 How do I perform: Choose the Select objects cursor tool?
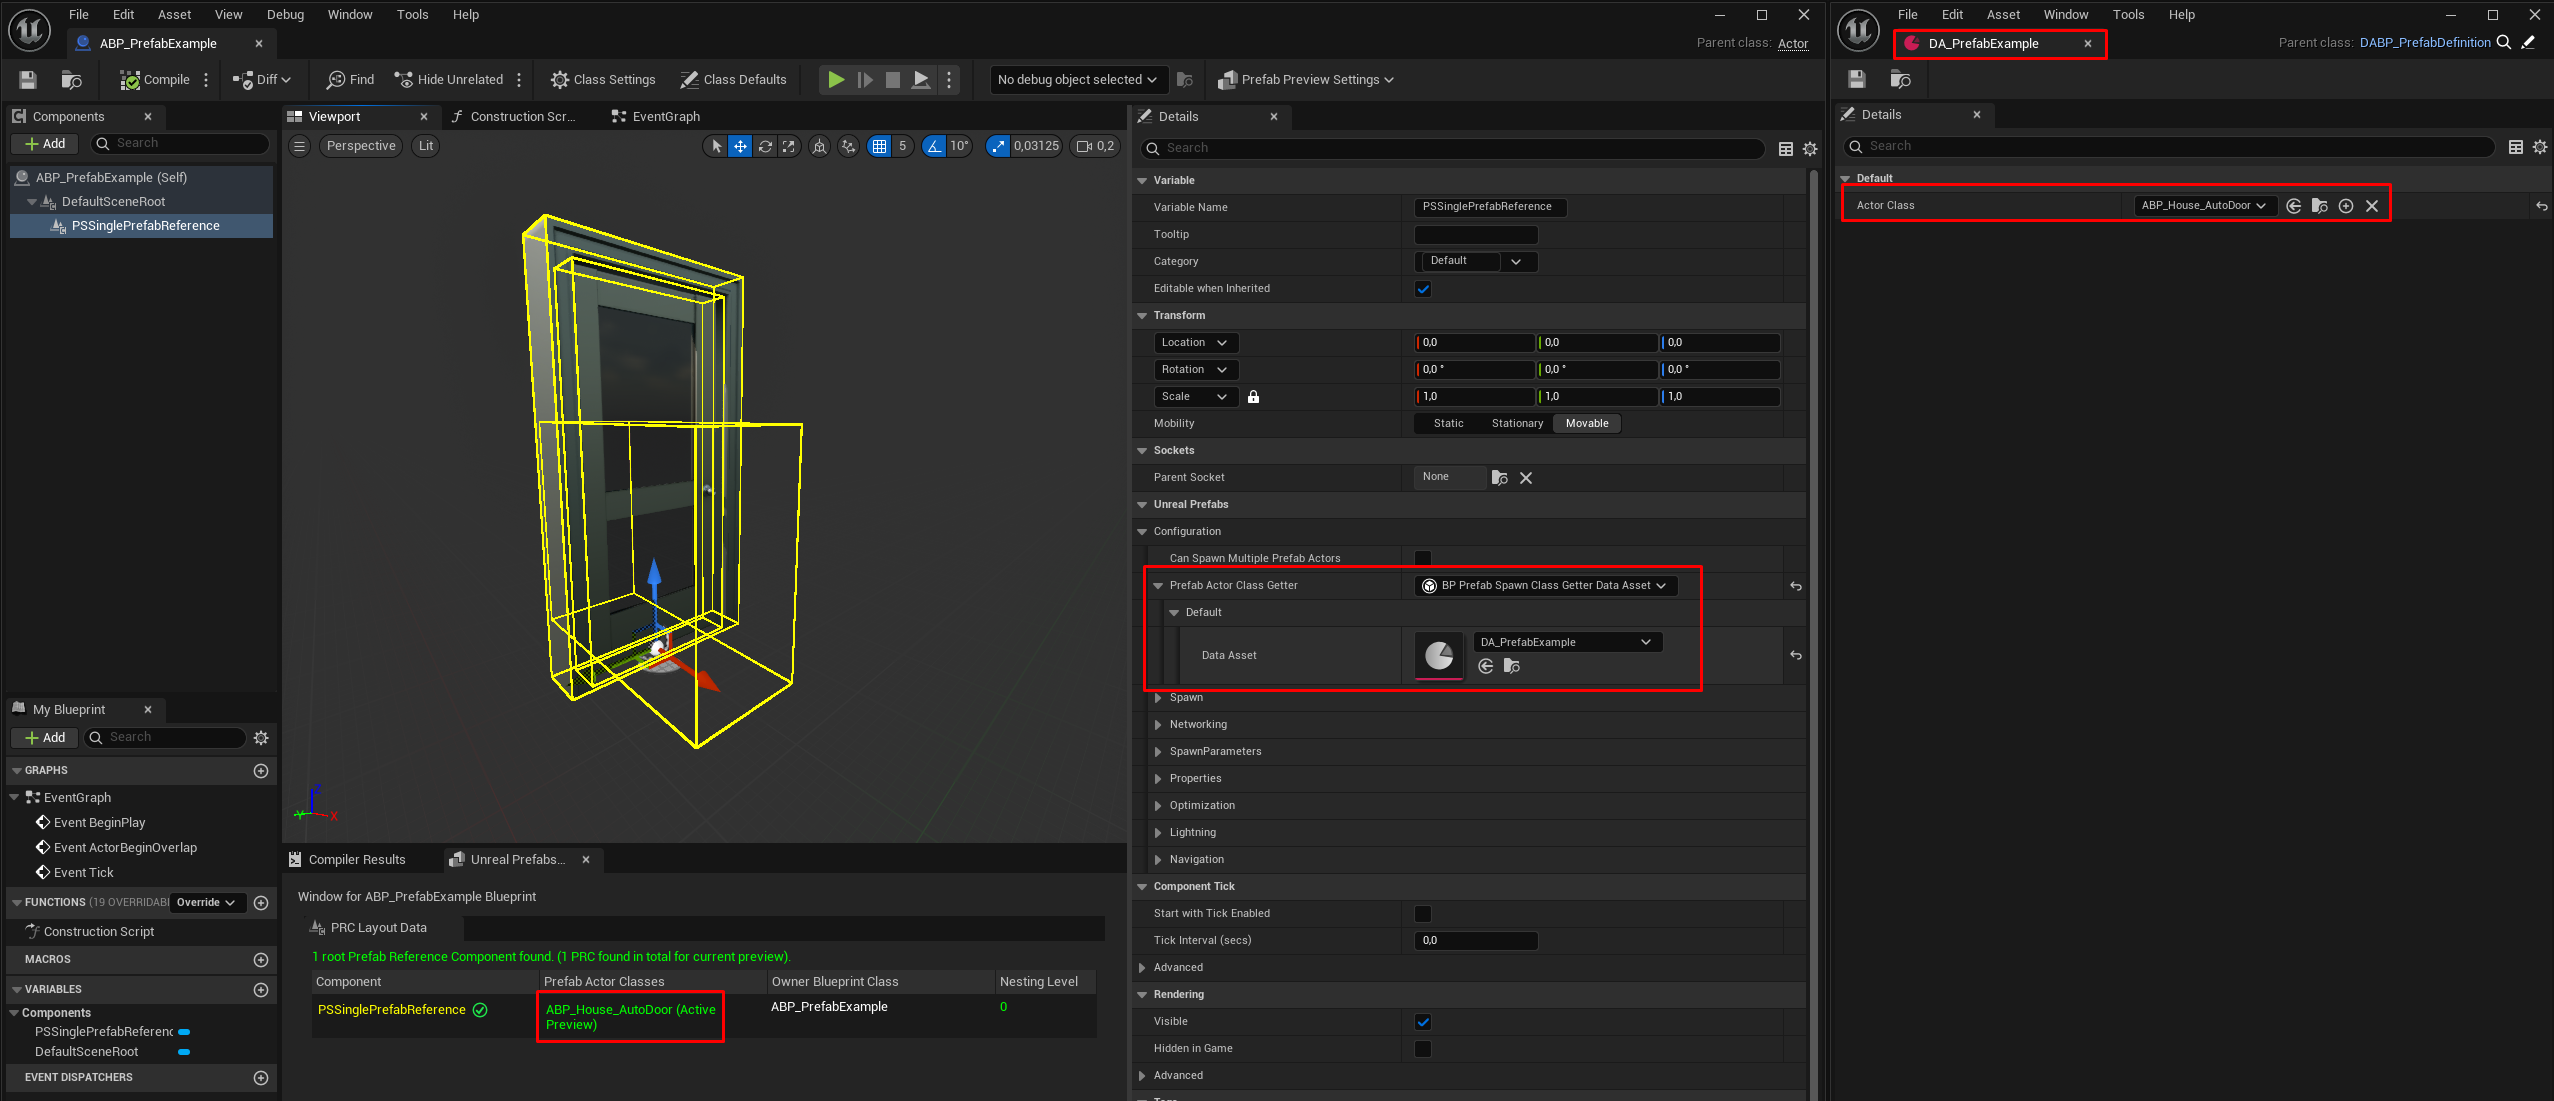click(716, 146)
